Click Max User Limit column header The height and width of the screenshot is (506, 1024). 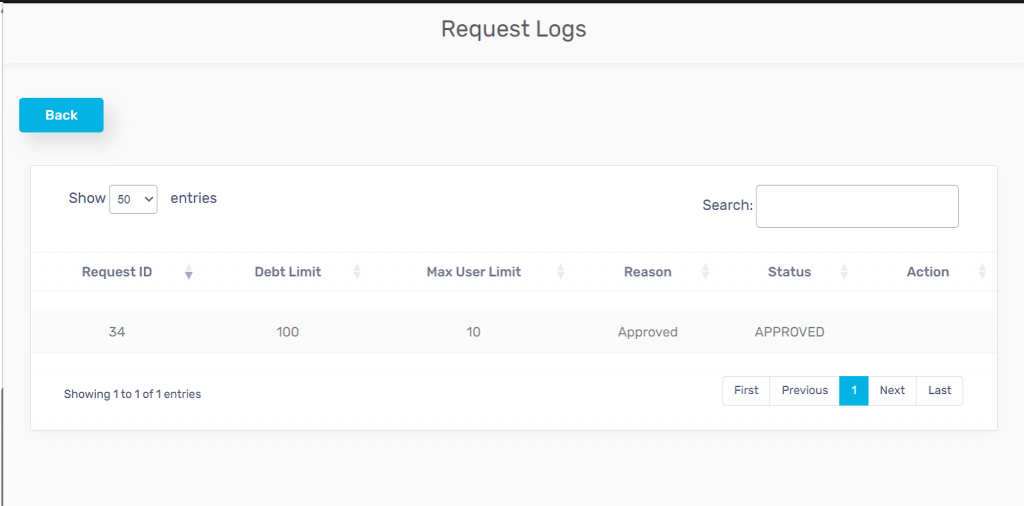coord(473,272)
